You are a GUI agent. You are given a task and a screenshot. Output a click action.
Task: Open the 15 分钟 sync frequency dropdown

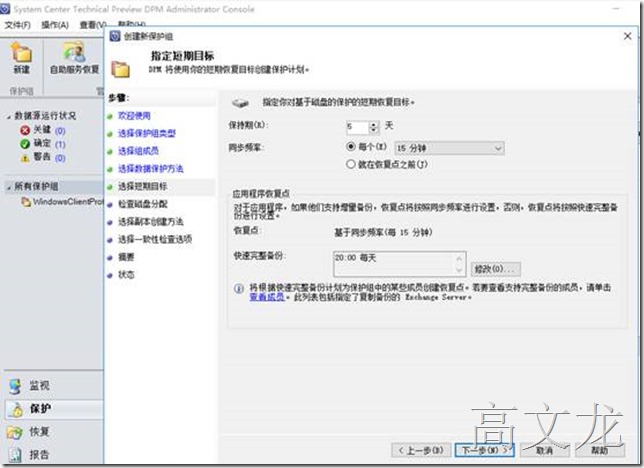point(449,148)
